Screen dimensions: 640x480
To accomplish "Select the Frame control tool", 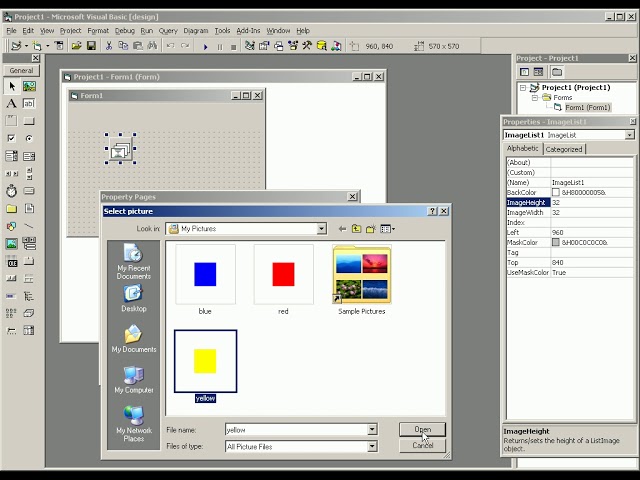I will (x=11, y=121).
